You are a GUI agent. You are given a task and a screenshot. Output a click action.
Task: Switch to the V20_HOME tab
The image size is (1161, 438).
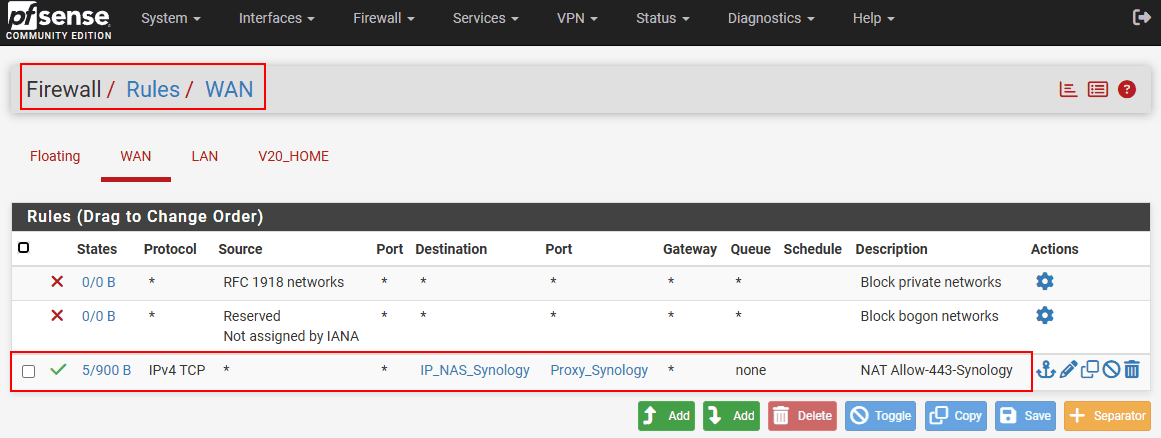click(293, 156)
